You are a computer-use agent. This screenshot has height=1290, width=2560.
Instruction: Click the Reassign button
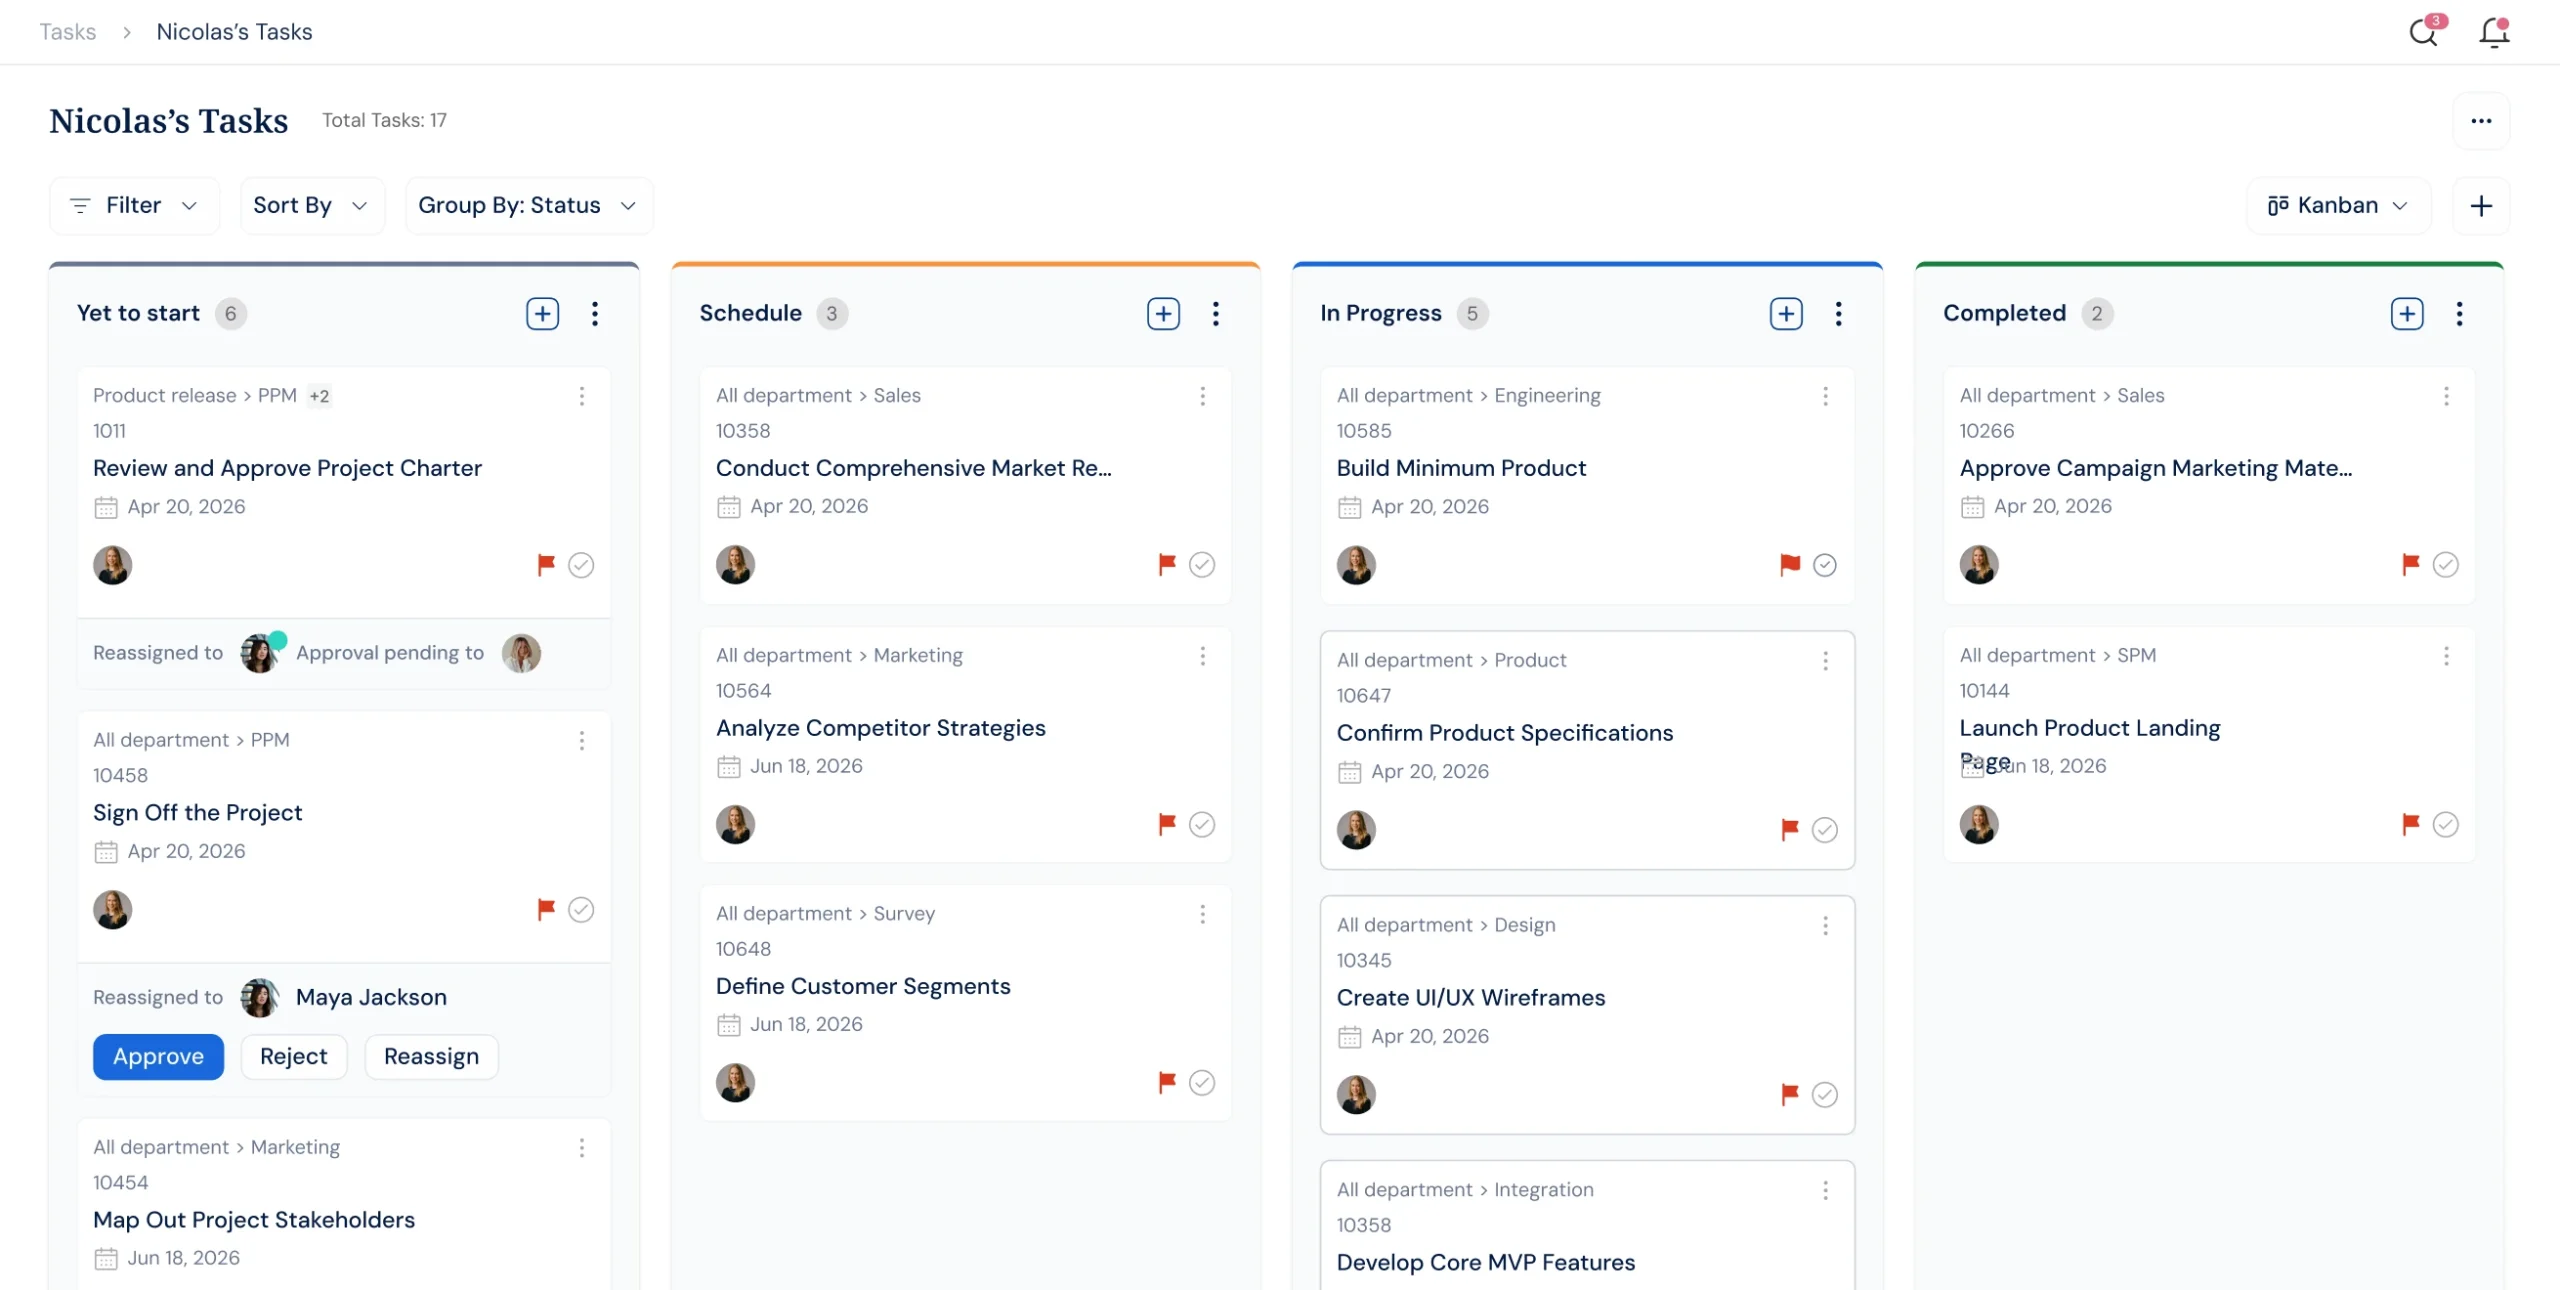431,1057
